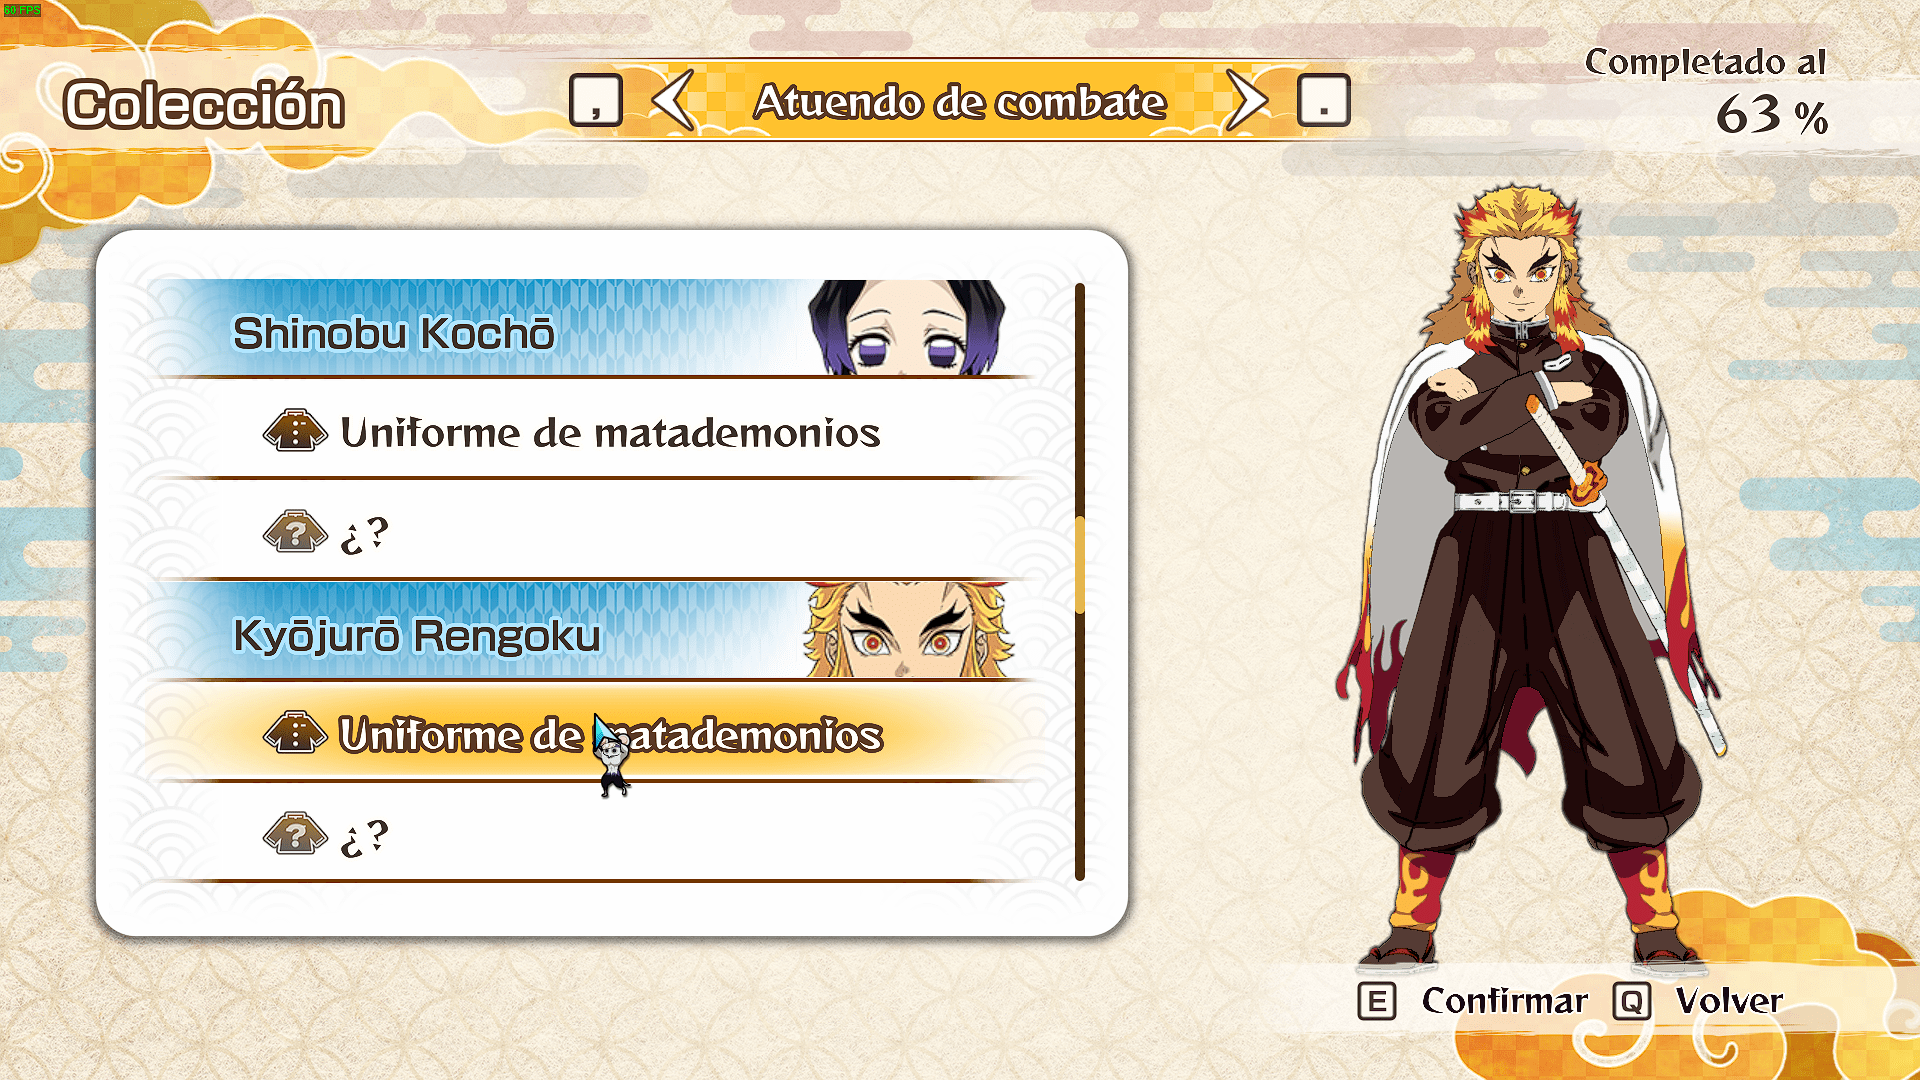
Task: Click the locked outfit icon under Kyōjurō Rengoku
Action: click(295, 834)
